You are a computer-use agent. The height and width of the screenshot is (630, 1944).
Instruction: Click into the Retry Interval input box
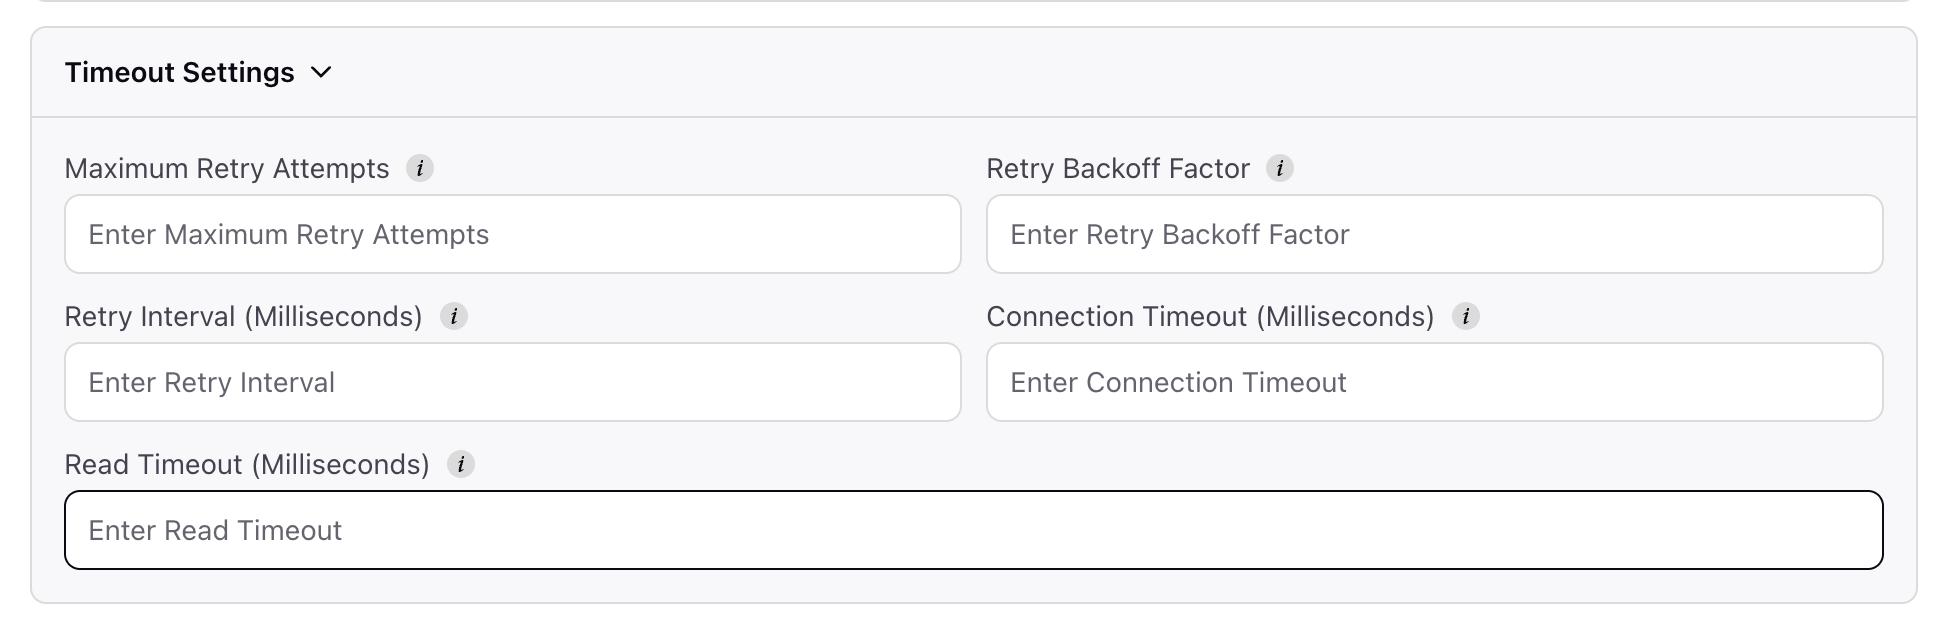(x=513, y=382)
